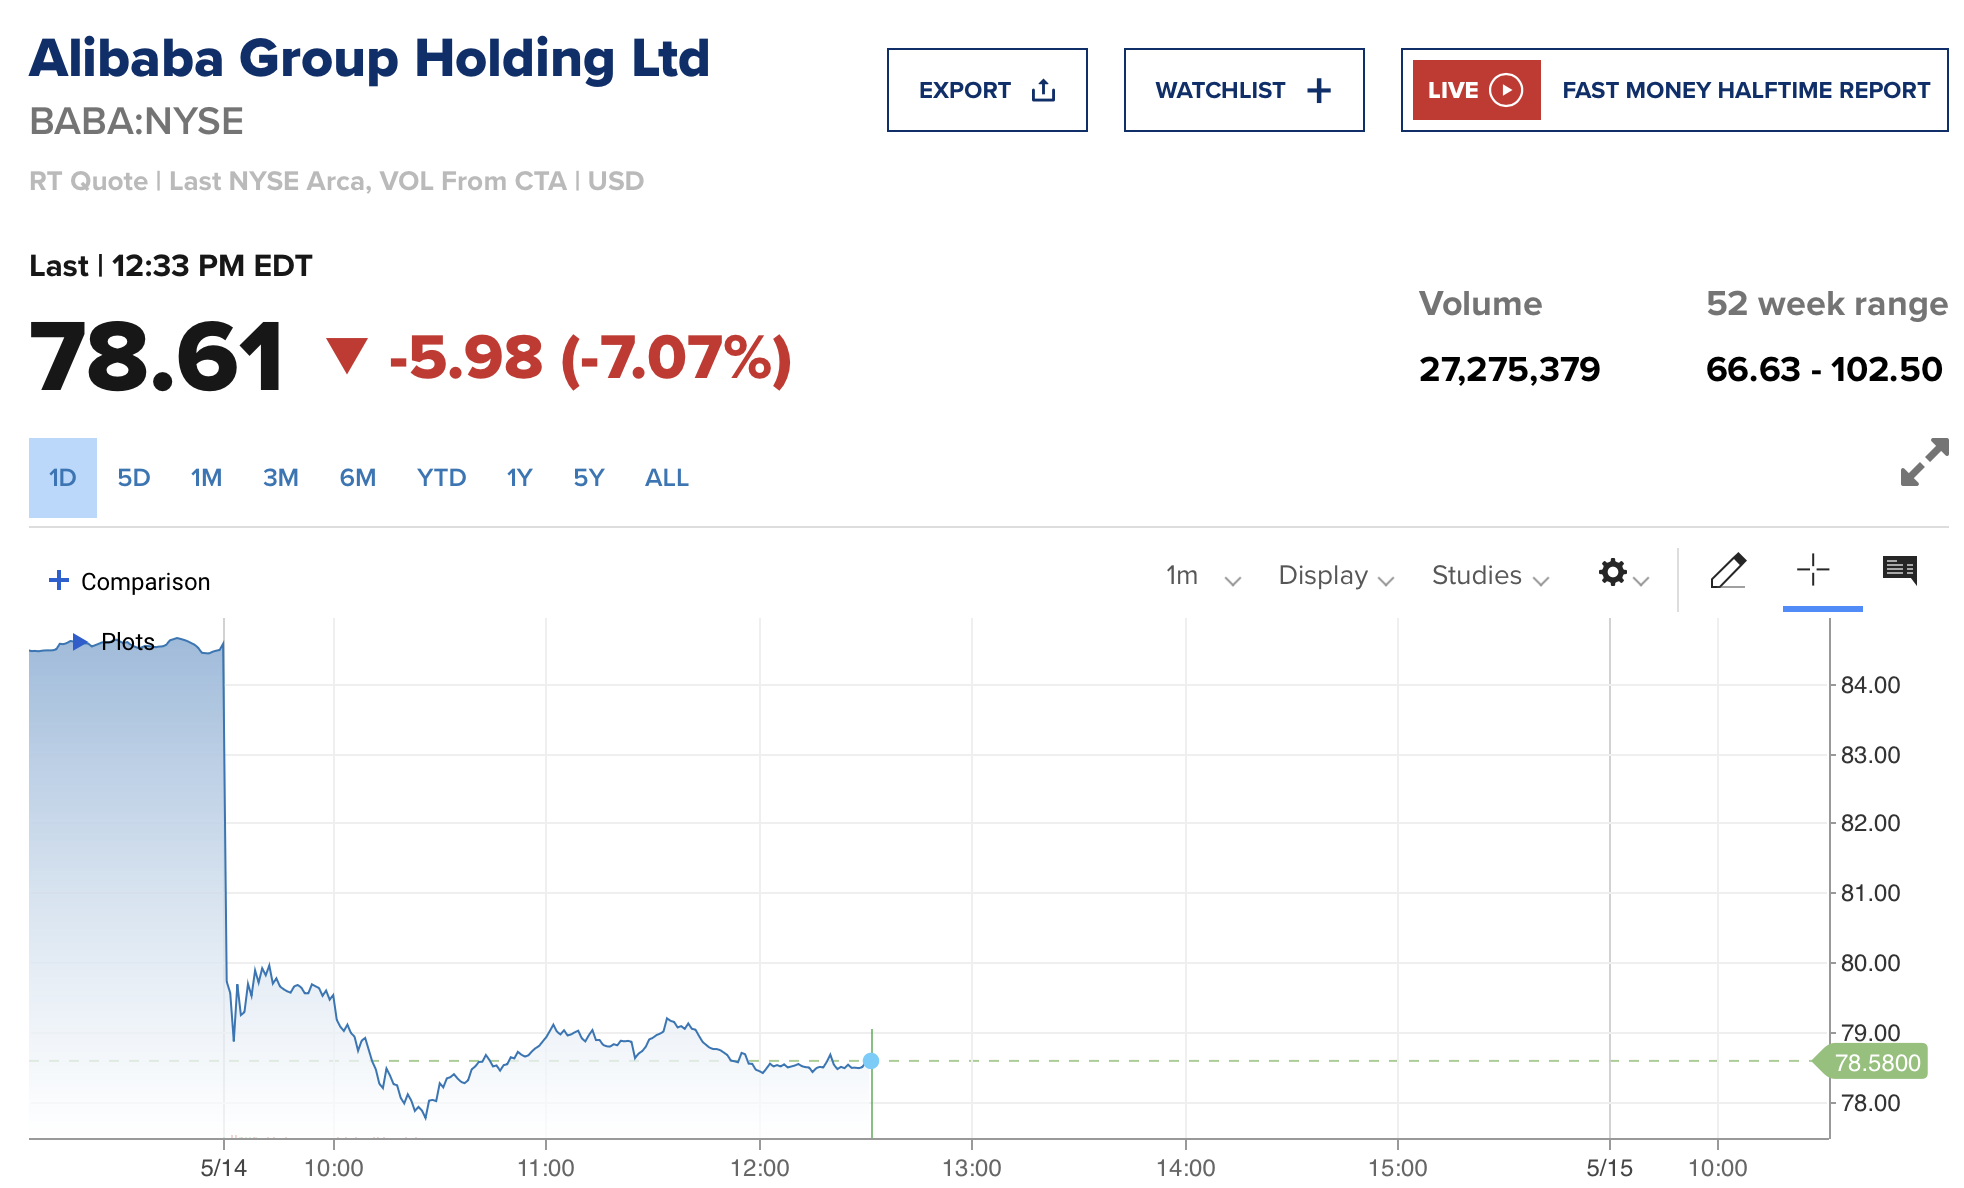Select the YTD range tab
1964x1188 pixels.
(x=441, y=478)
